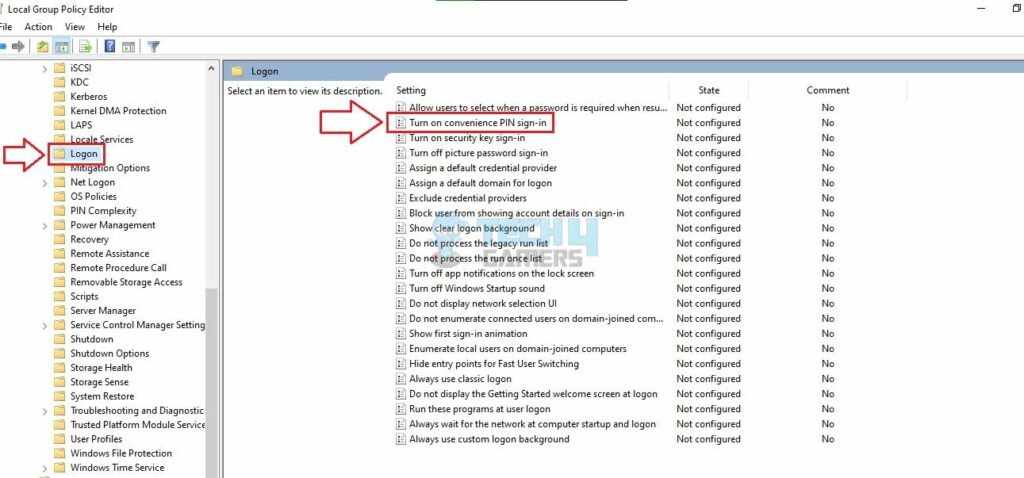The width and height of the screenshot is (1024, 478).
Task: Select 'Assign a default credential provider' setting
Action: 483,168
